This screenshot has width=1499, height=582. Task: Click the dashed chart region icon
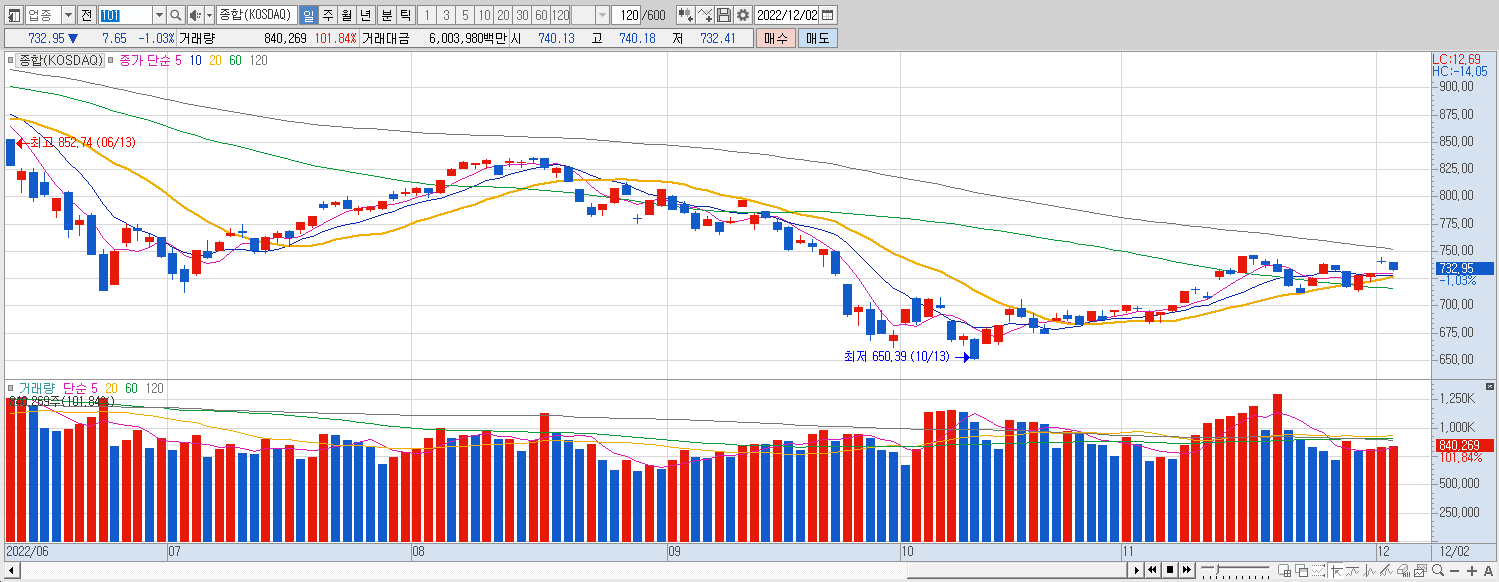[x=1318, y=571]
